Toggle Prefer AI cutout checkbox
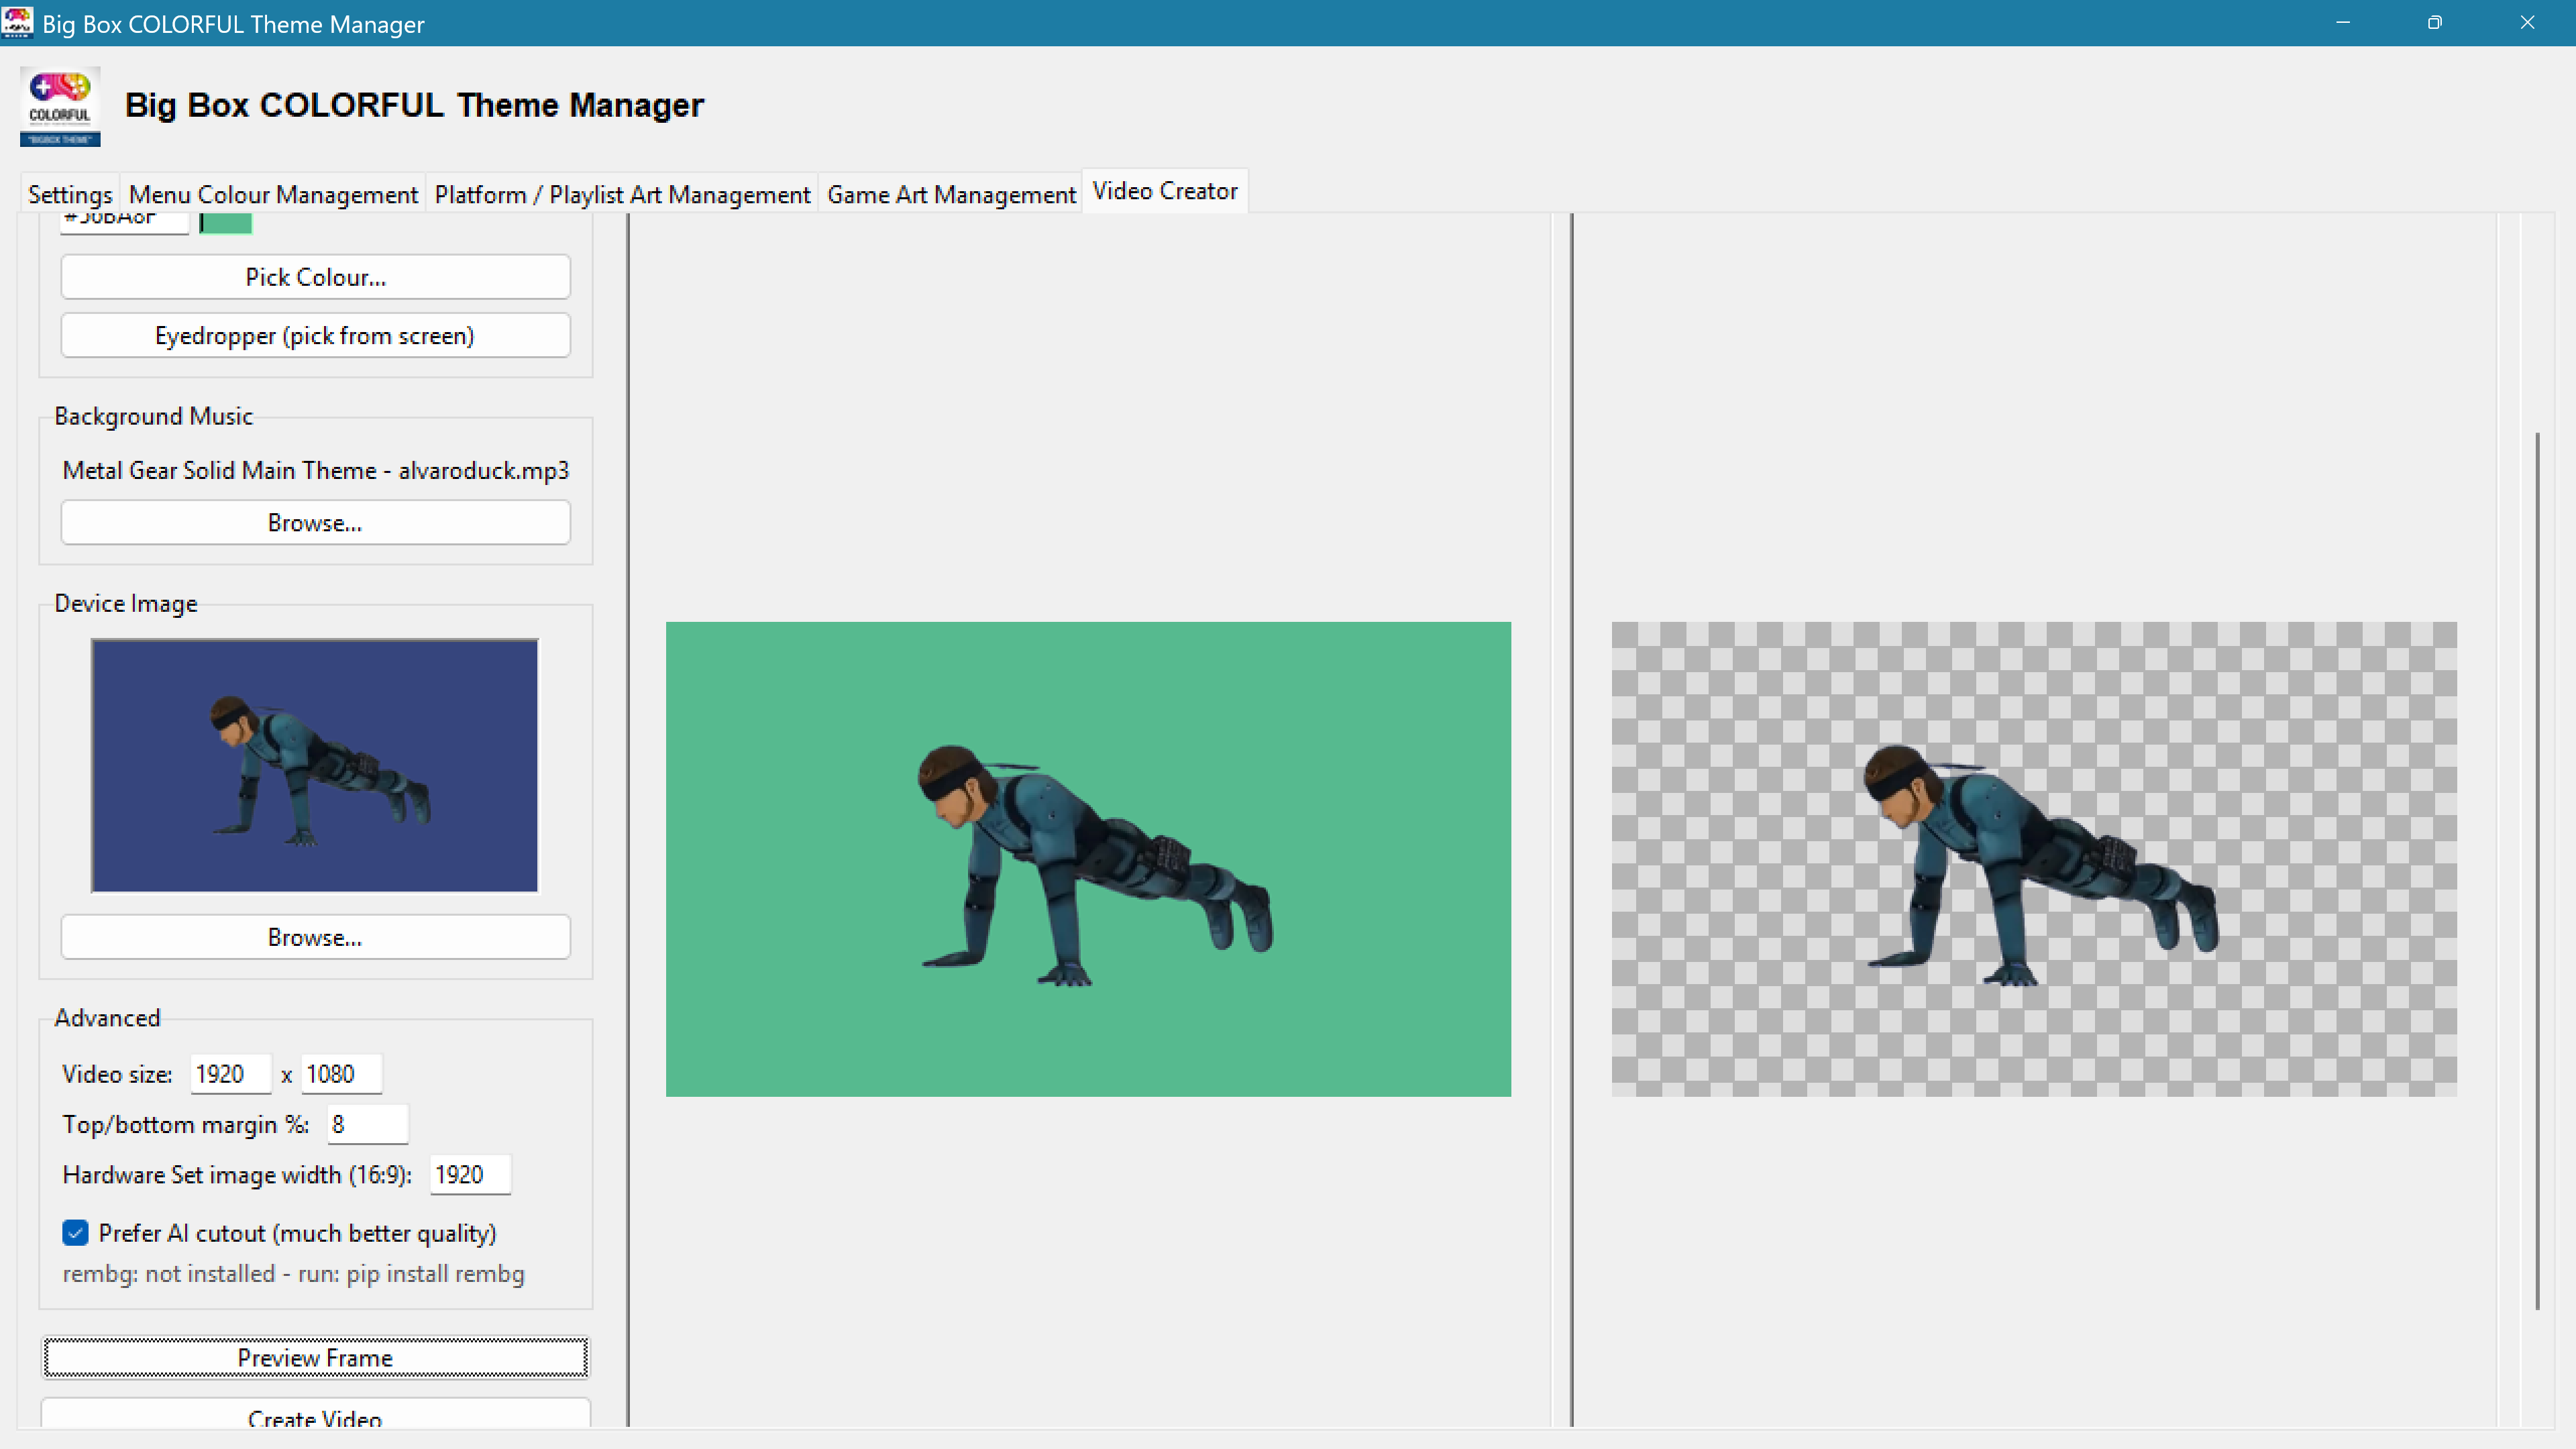This screenshot has height=1449, width=2576. [75, 1233]
